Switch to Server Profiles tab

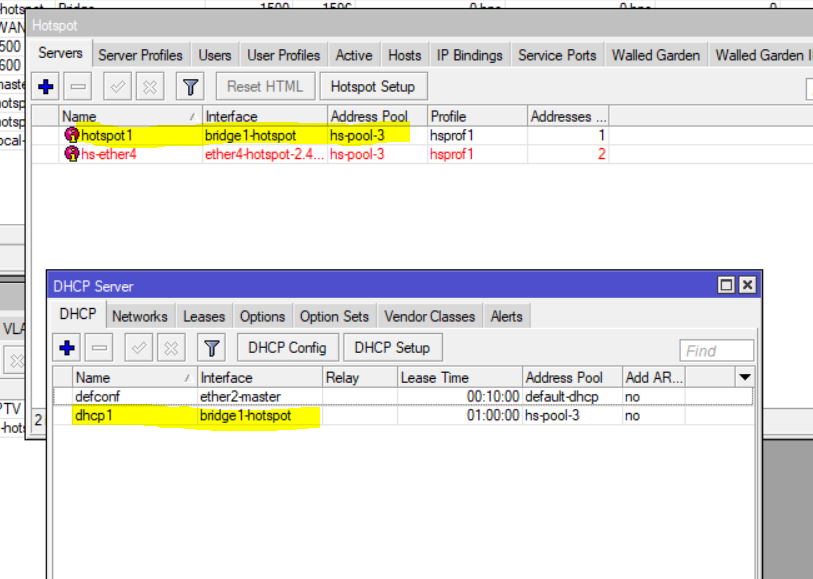pyautogui.click(x=141, y=55)
